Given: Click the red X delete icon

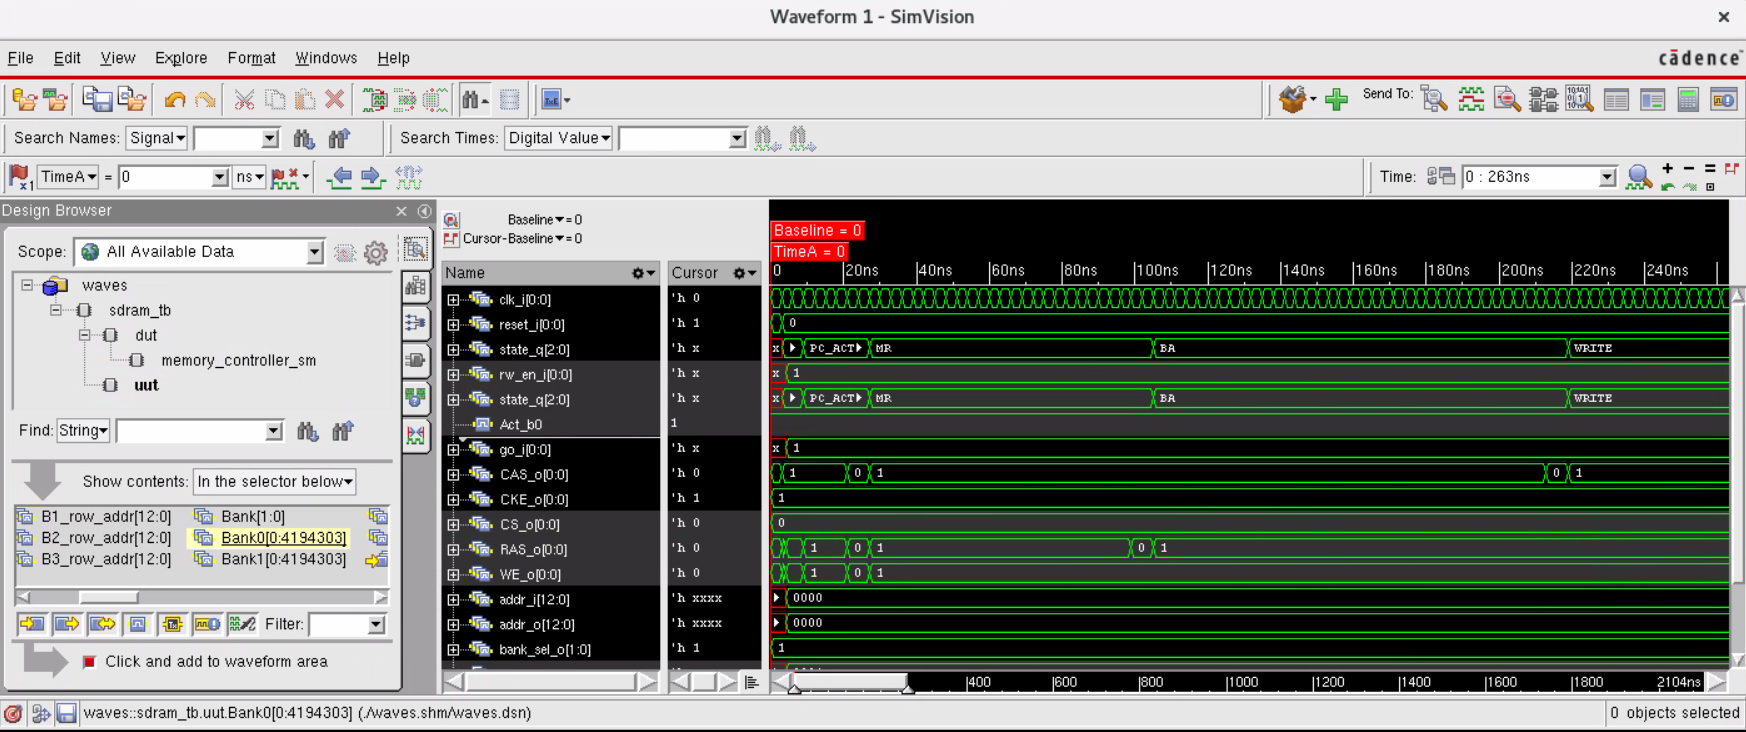Looking at the screenshot, I should 335,99.
